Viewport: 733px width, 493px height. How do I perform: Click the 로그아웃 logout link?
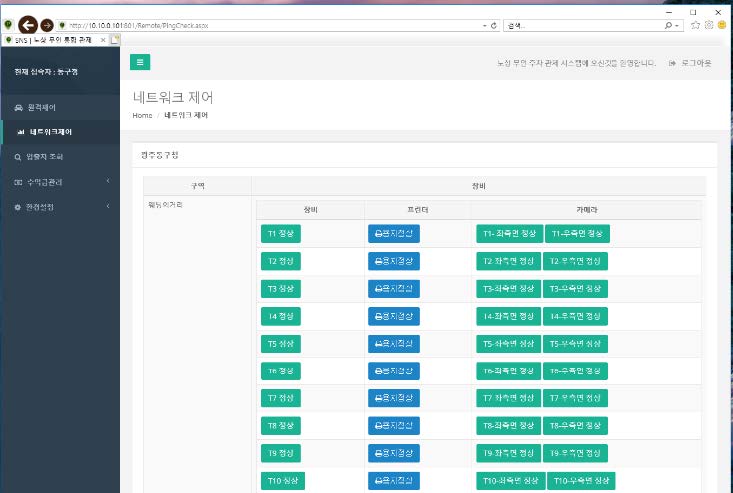691,63
